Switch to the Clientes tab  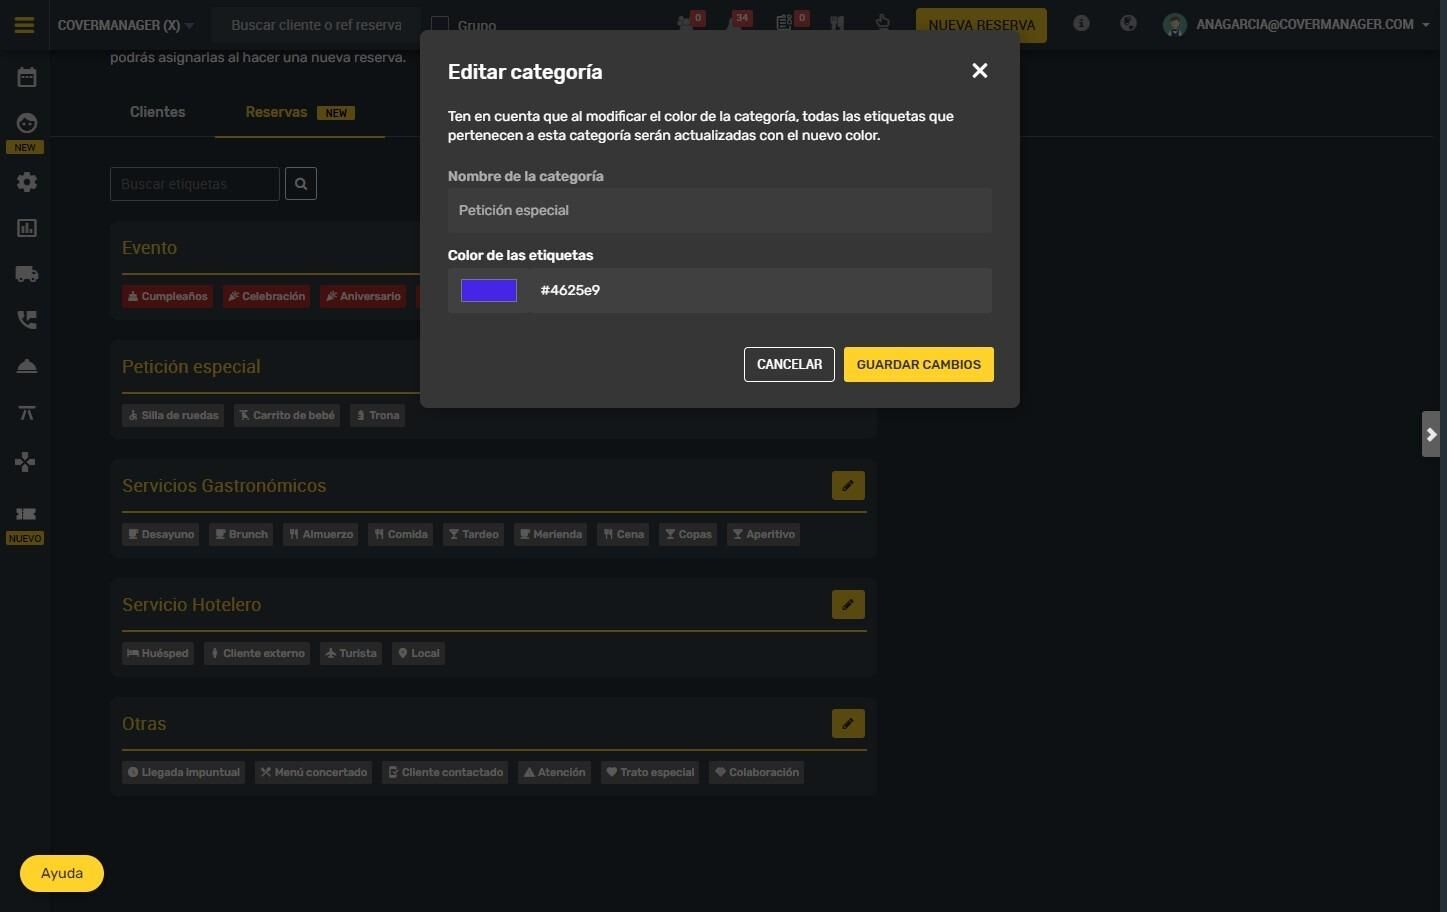(x=158, y=112)
